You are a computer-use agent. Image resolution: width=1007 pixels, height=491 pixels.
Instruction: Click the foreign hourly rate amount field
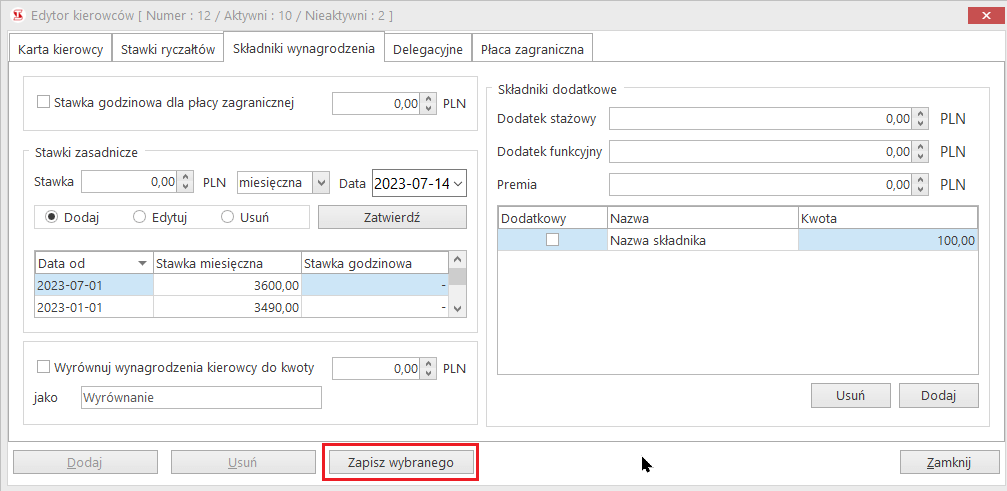click(x=376, y=103)
